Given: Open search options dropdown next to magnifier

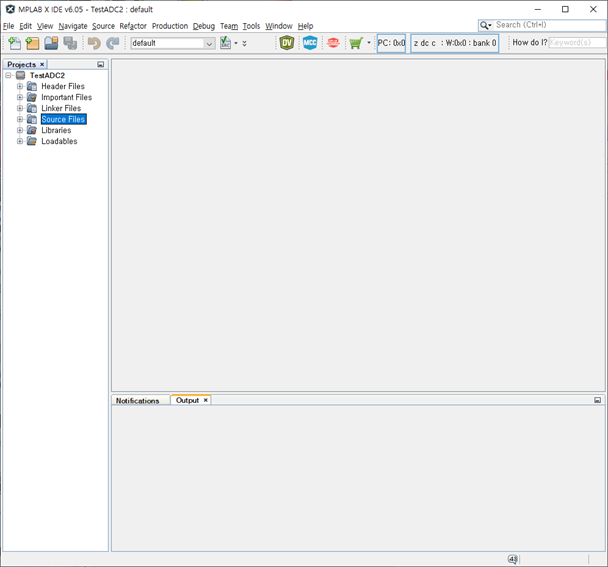Looking at the screenshot, I should pyautogui.click(x=490, y=26).
